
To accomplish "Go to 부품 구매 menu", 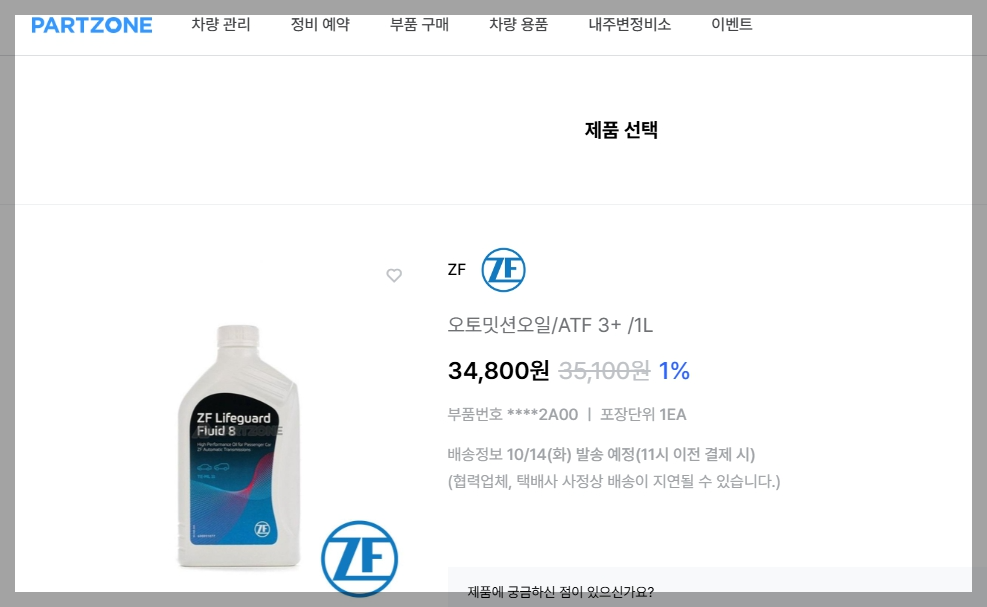I will [419, 25].
